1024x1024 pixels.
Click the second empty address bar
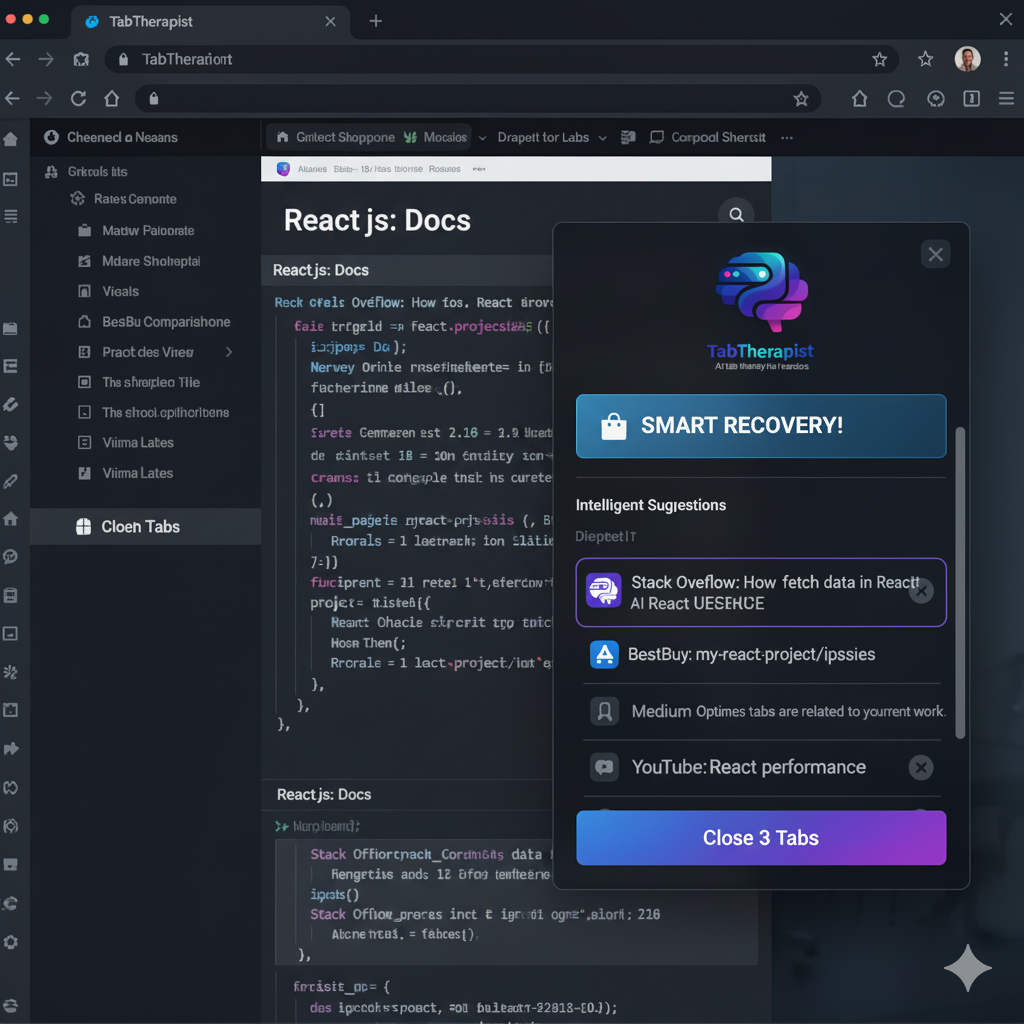(x=478, y=99)
